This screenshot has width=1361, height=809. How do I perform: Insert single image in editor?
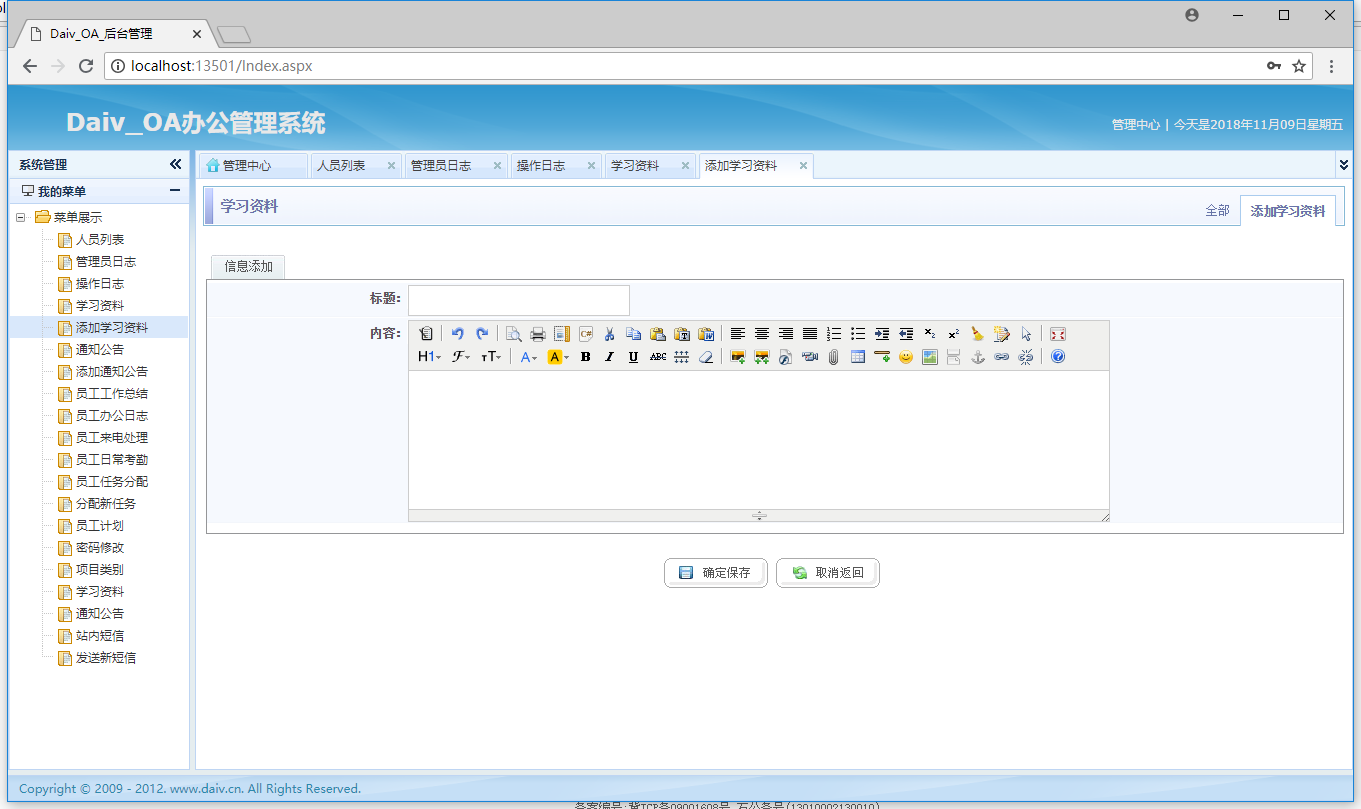(x=738, y=357)
